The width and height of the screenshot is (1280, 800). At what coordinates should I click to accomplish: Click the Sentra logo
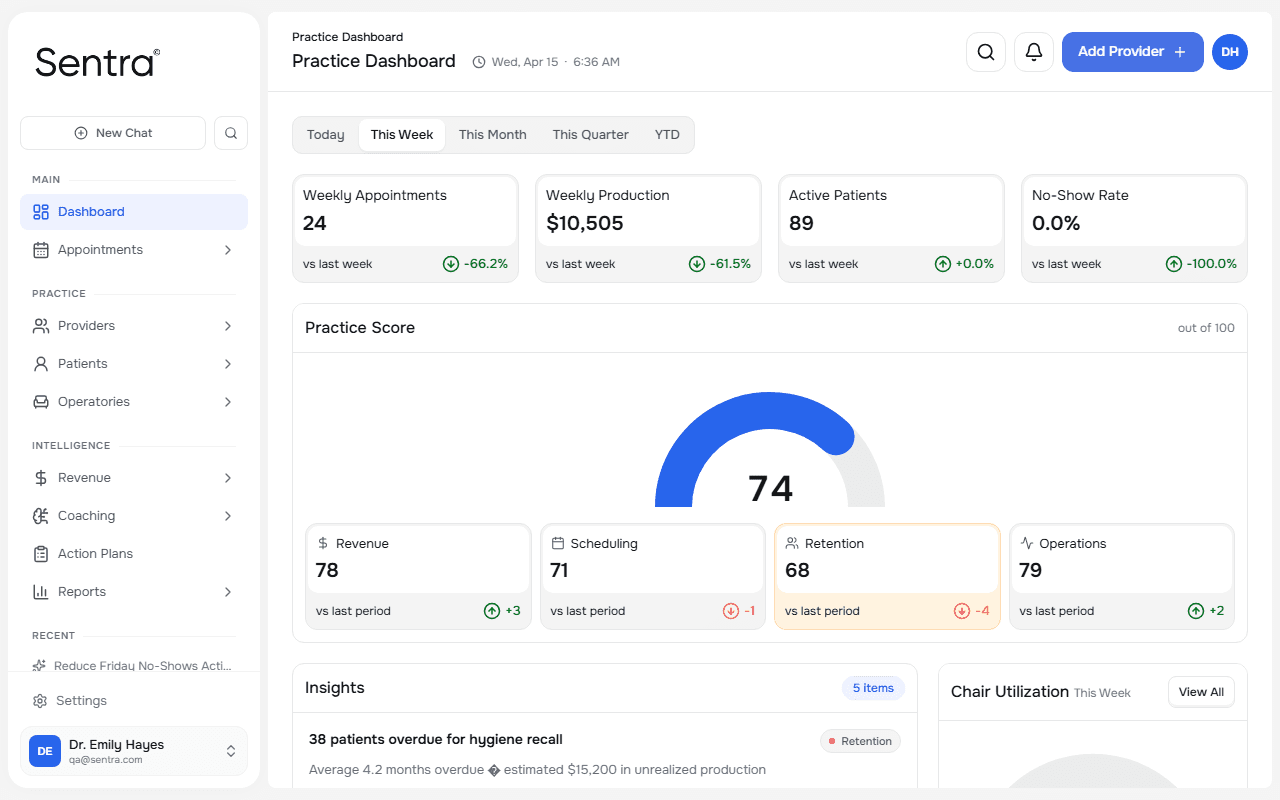pyautogui.click(x=97, y=63)
